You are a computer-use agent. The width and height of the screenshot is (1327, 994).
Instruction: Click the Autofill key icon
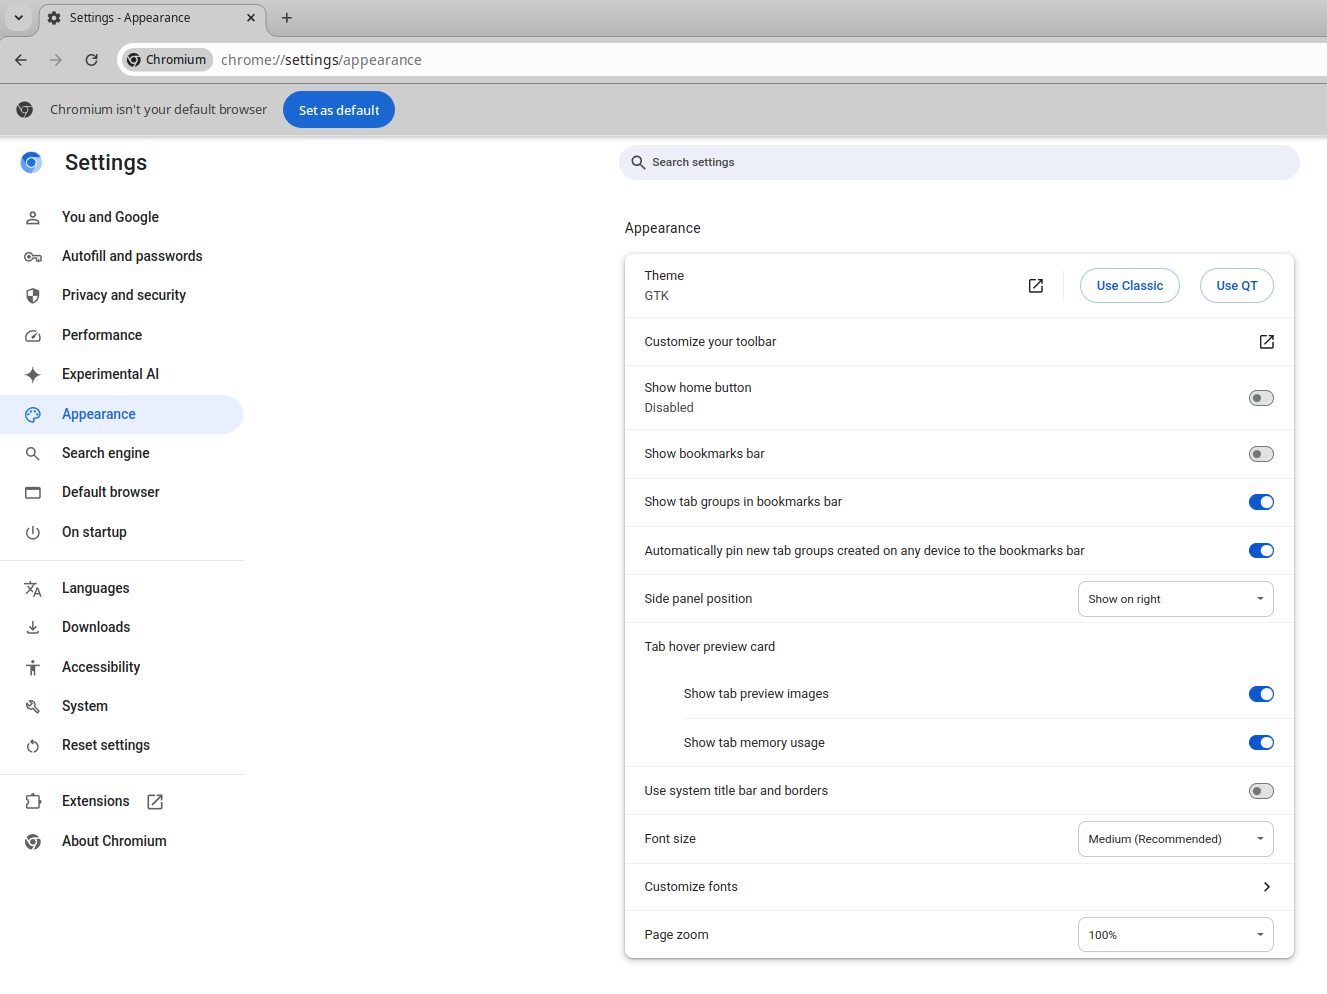(33, 257)
